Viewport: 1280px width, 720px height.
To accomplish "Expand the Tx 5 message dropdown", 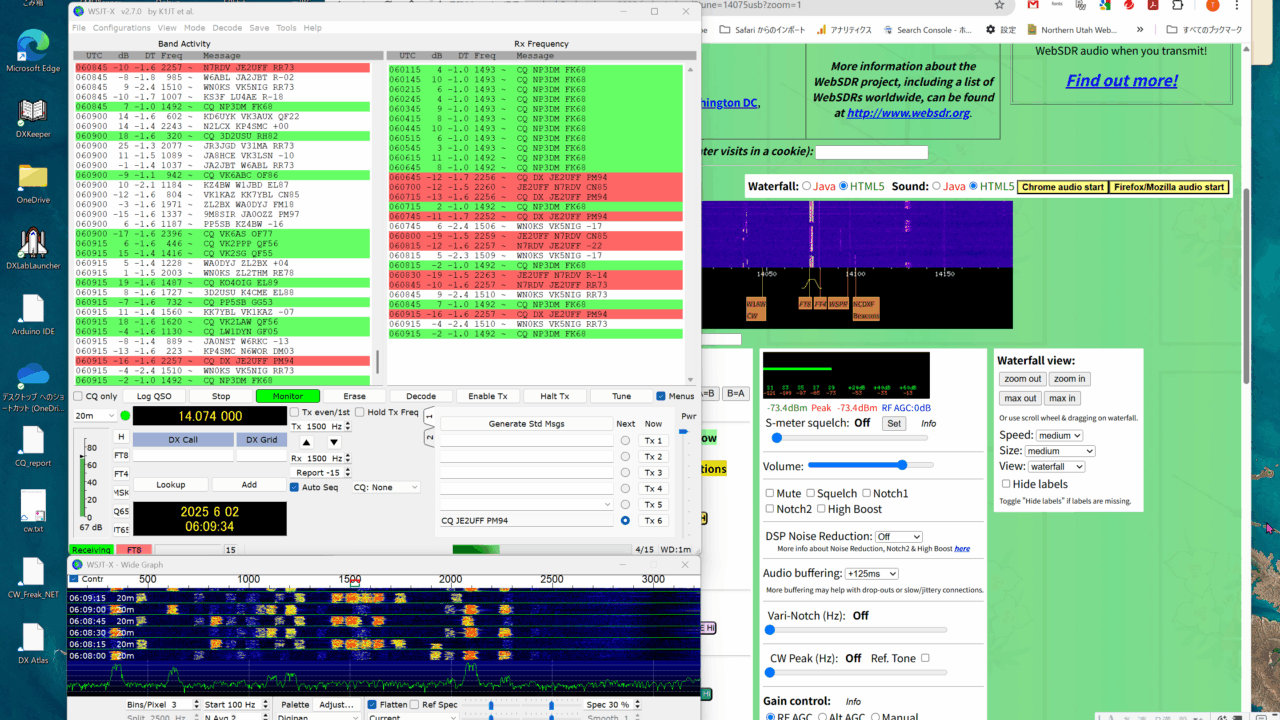I will (609, 504).
